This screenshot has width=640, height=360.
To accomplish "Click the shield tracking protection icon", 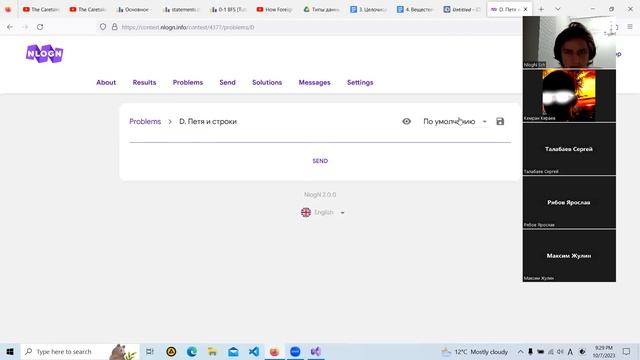I will tap(103, 27).
